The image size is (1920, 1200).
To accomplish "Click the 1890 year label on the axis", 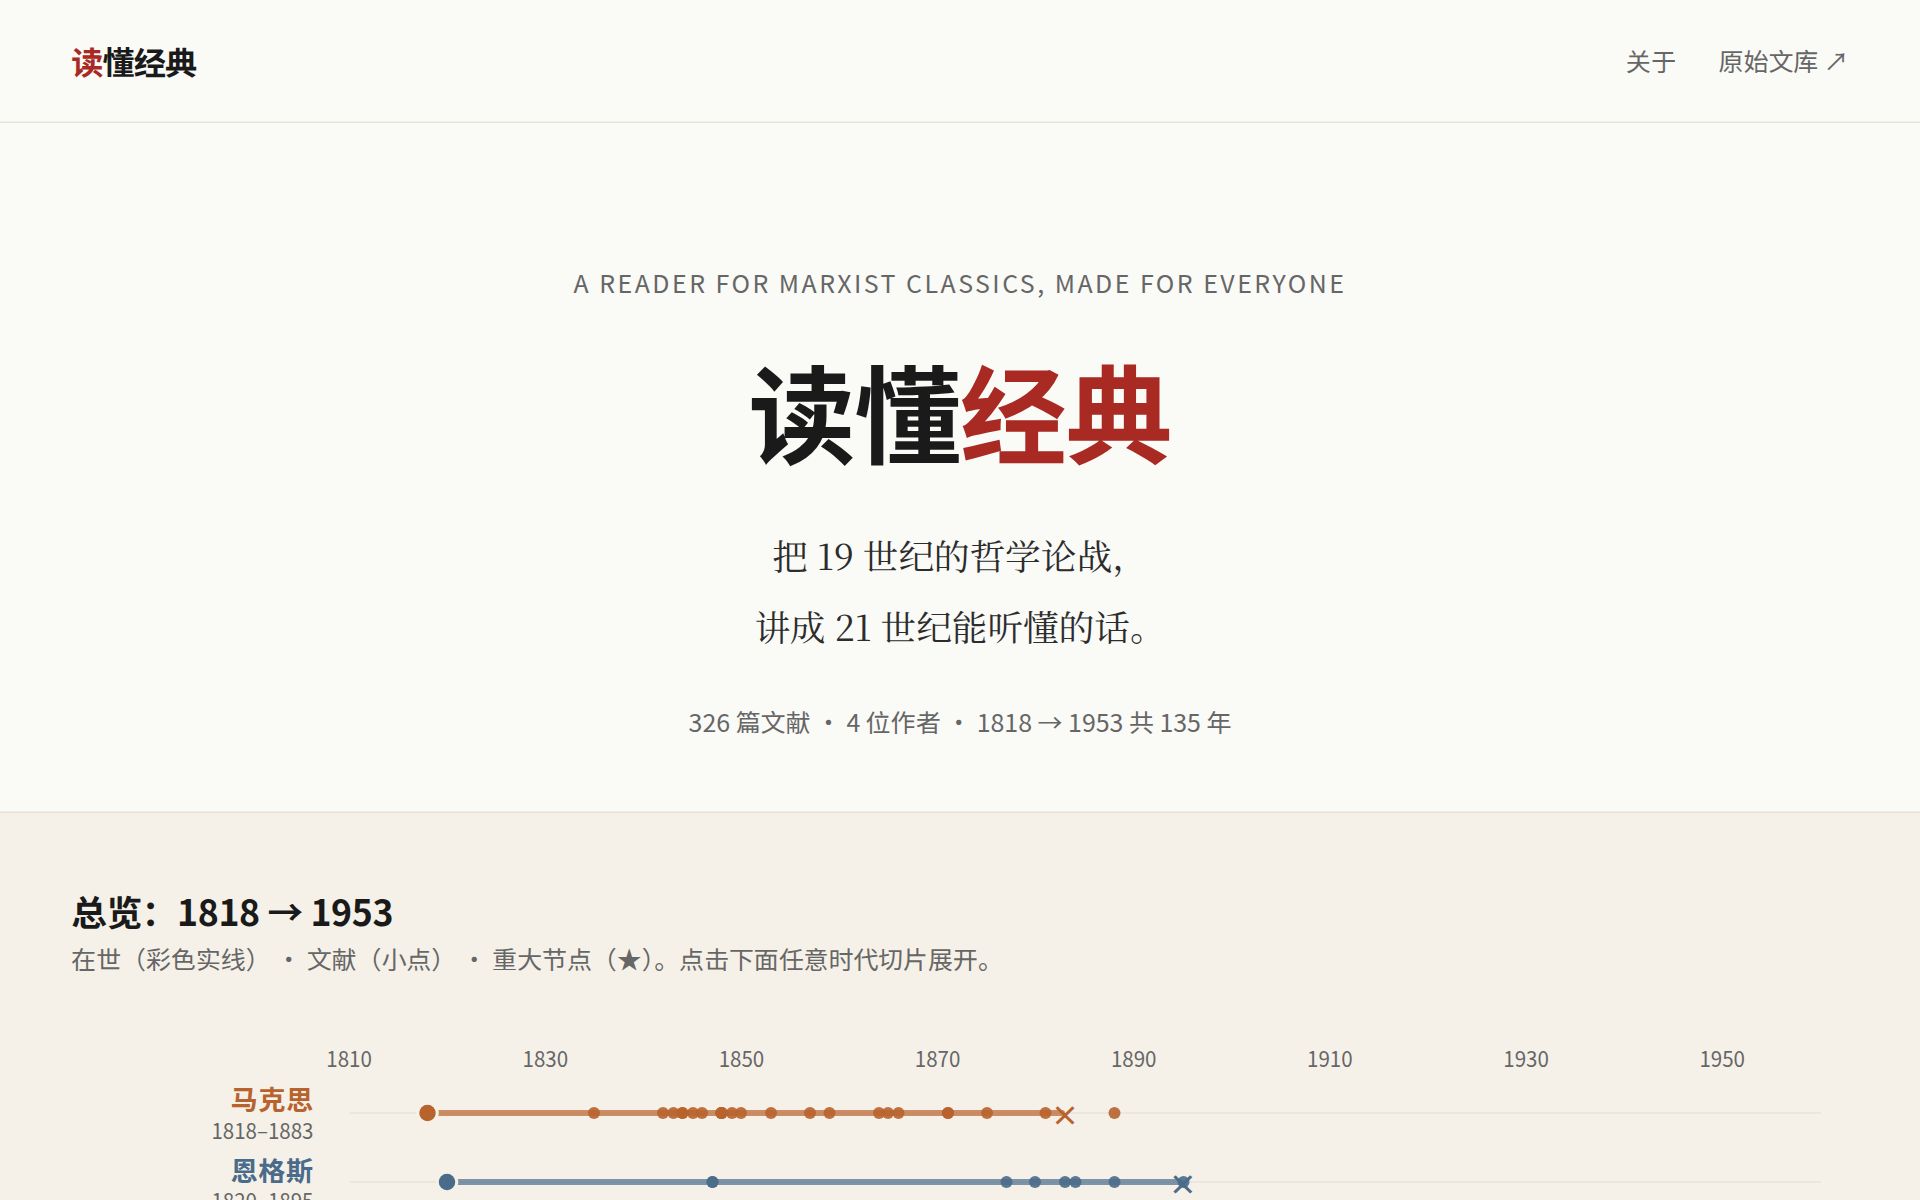I will 1133,1059.
